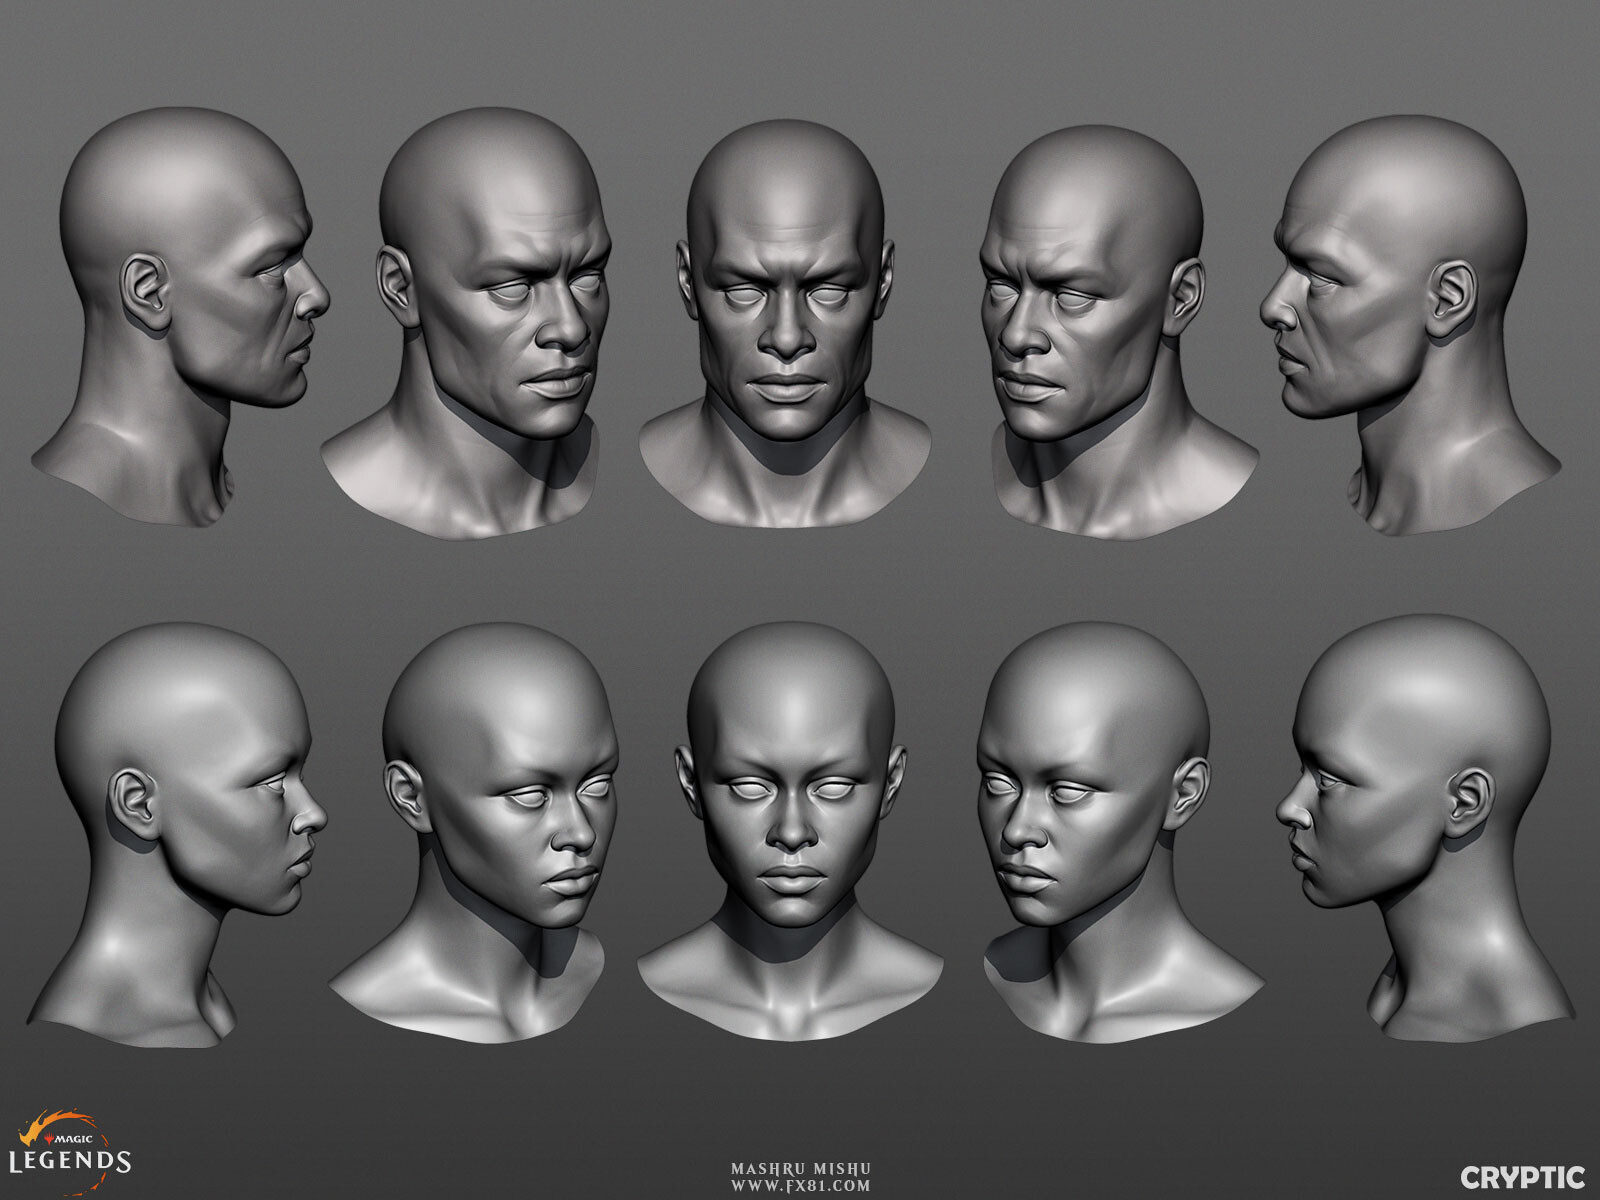Select the female head front-view render
The image size is (1600, 1200).
tap(790, 833)
